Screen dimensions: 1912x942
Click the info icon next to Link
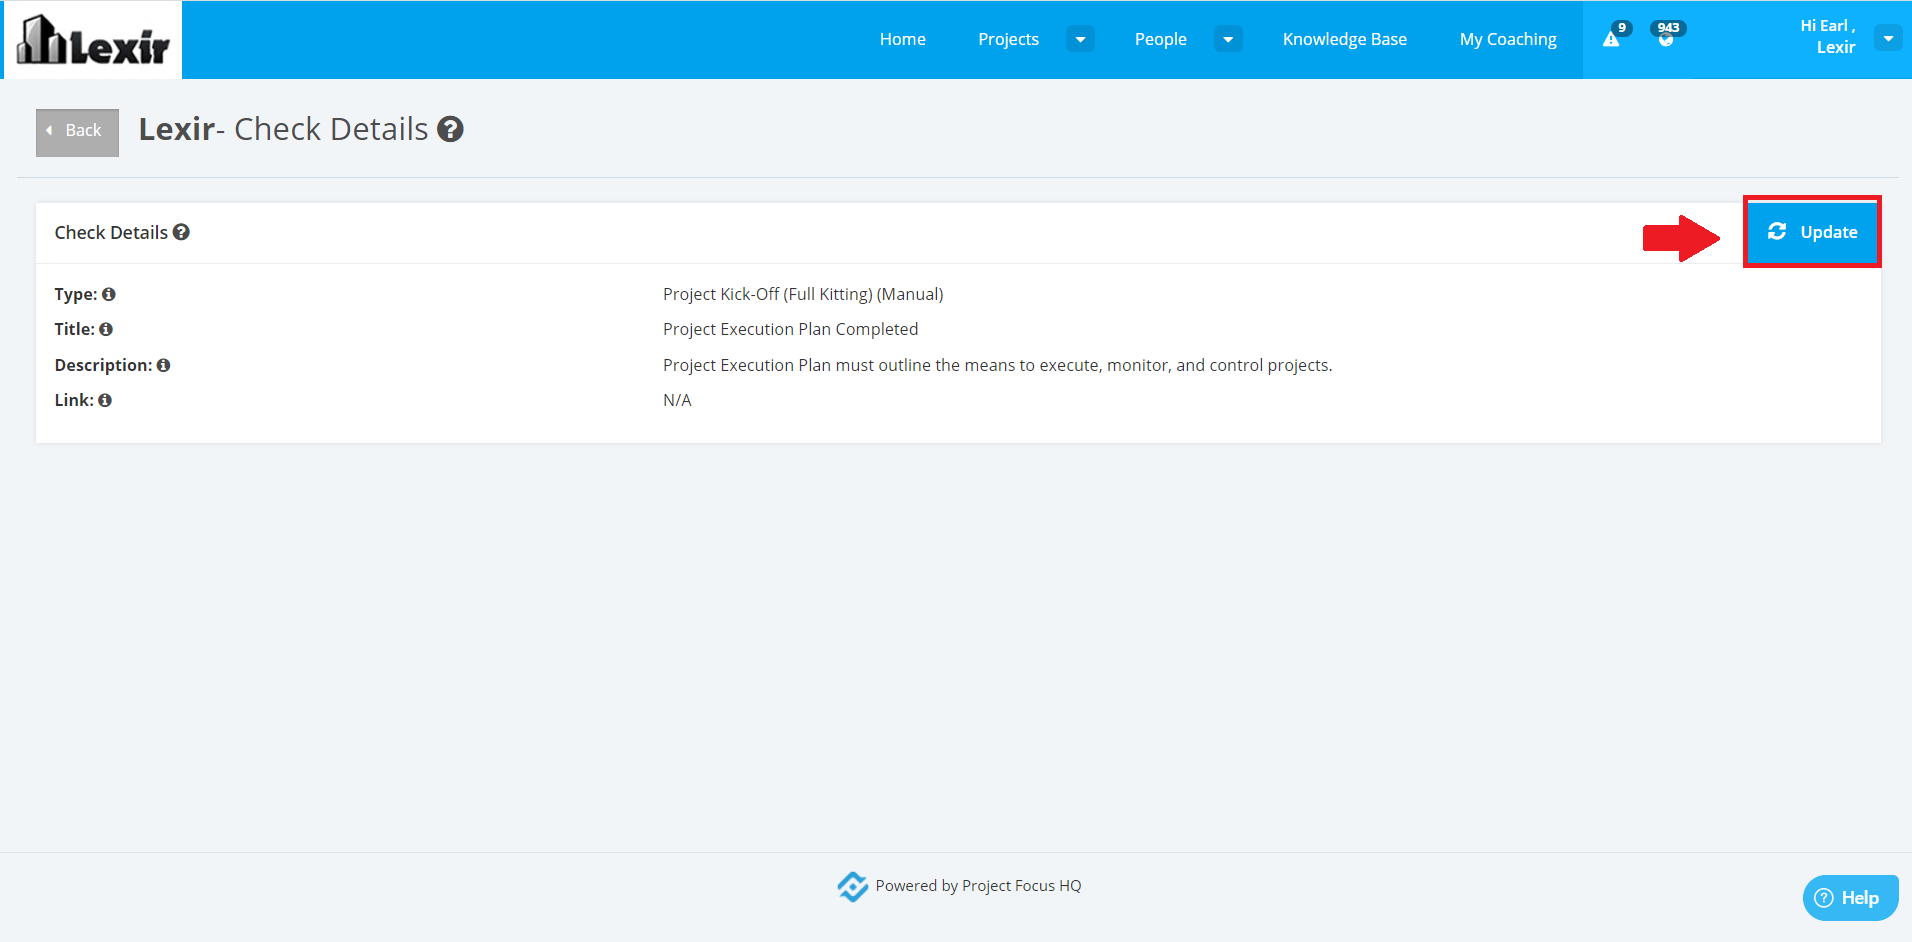(x=105, y=400)
